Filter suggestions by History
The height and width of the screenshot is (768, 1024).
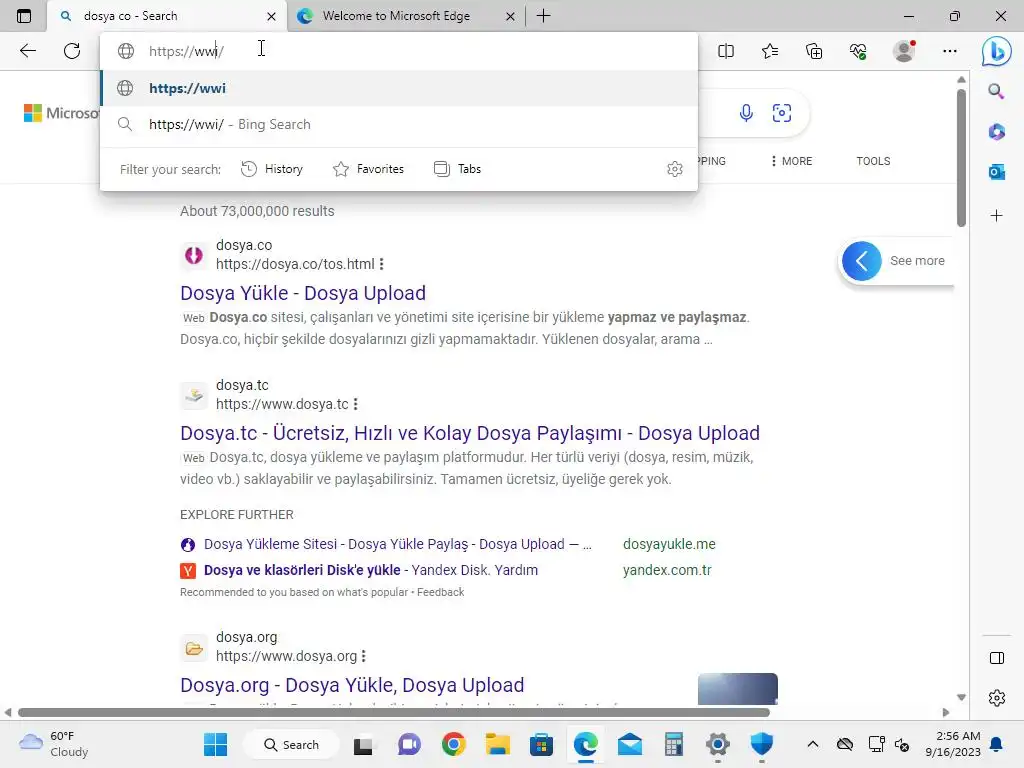coord(272,169)
